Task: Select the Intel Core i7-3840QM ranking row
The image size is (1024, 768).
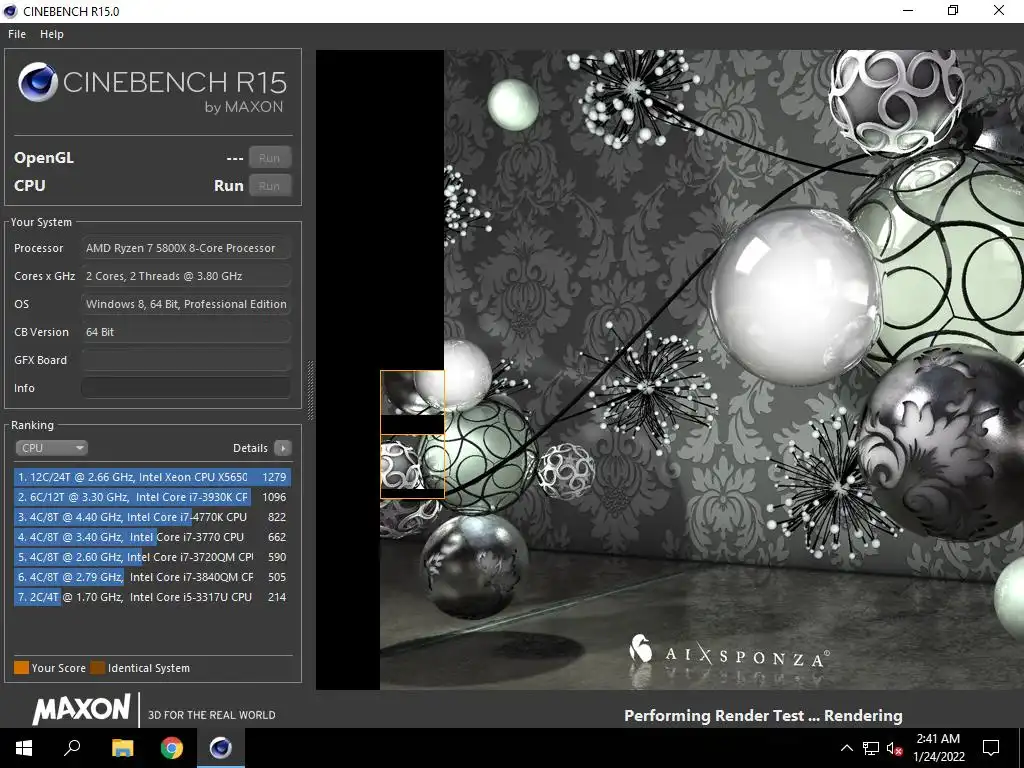Action: (152, 577)
